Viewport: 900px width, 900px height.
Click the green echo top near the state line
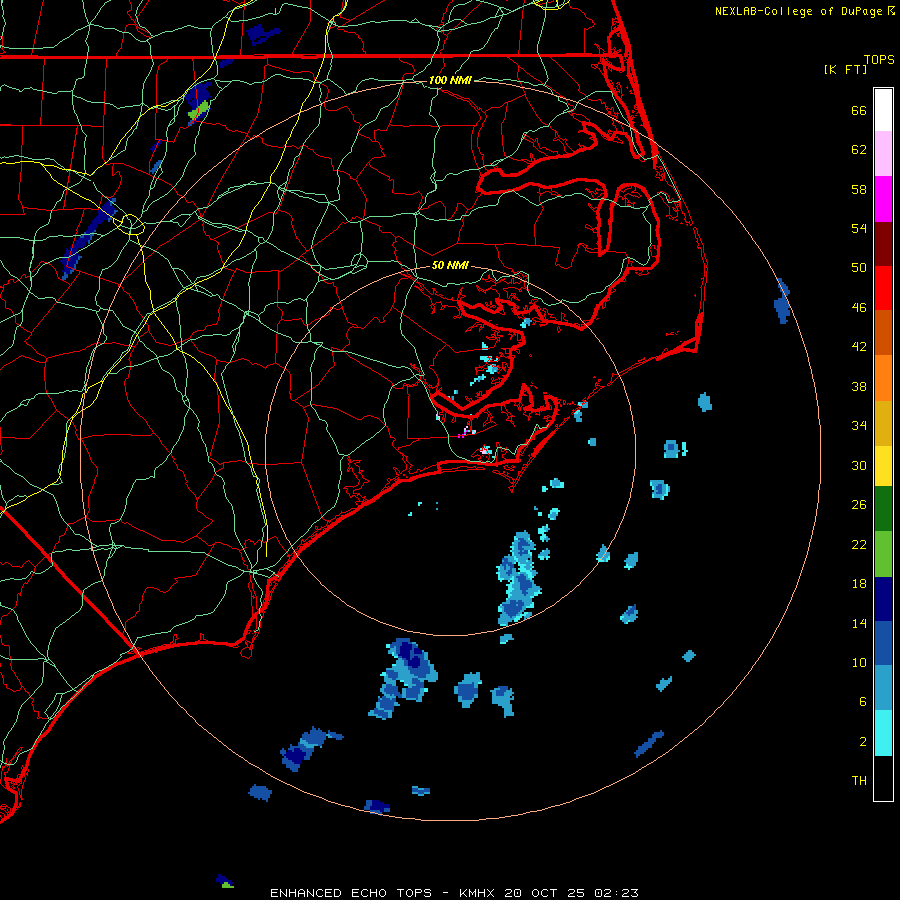(x=199, y=110)
